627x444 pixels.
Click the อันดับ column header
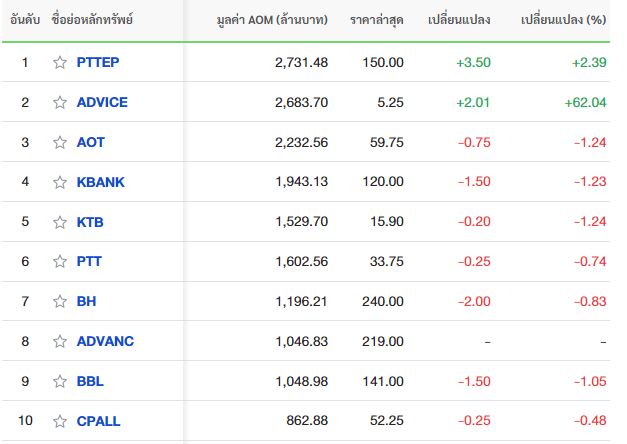[25, 20]
